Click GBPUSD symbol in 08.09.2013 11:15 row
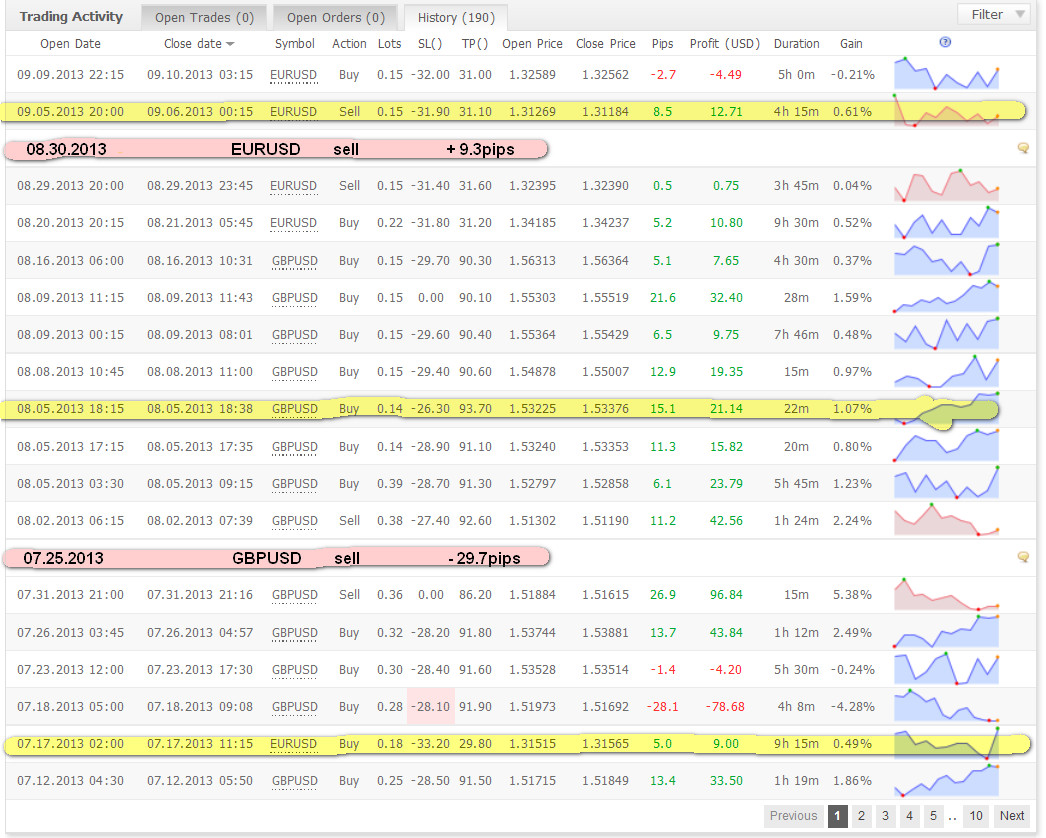Image resolution: width=1046 pixels, height=838 pixels. [295, 298]
